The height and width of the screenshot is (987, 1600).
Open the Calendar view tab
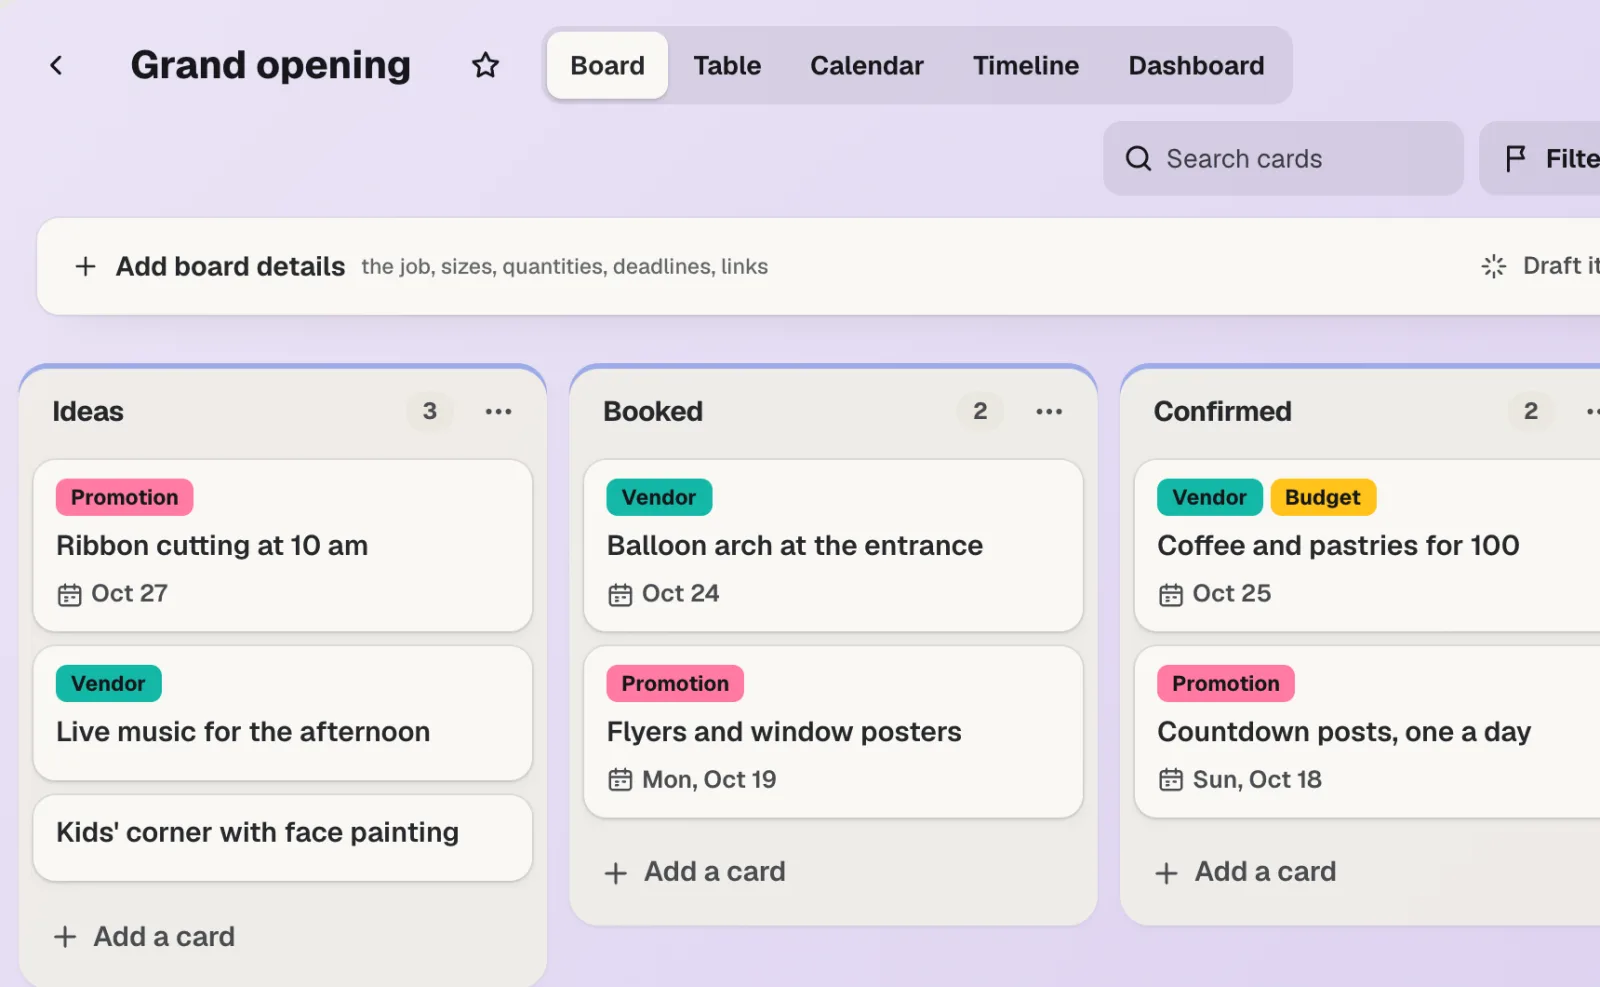866,66
